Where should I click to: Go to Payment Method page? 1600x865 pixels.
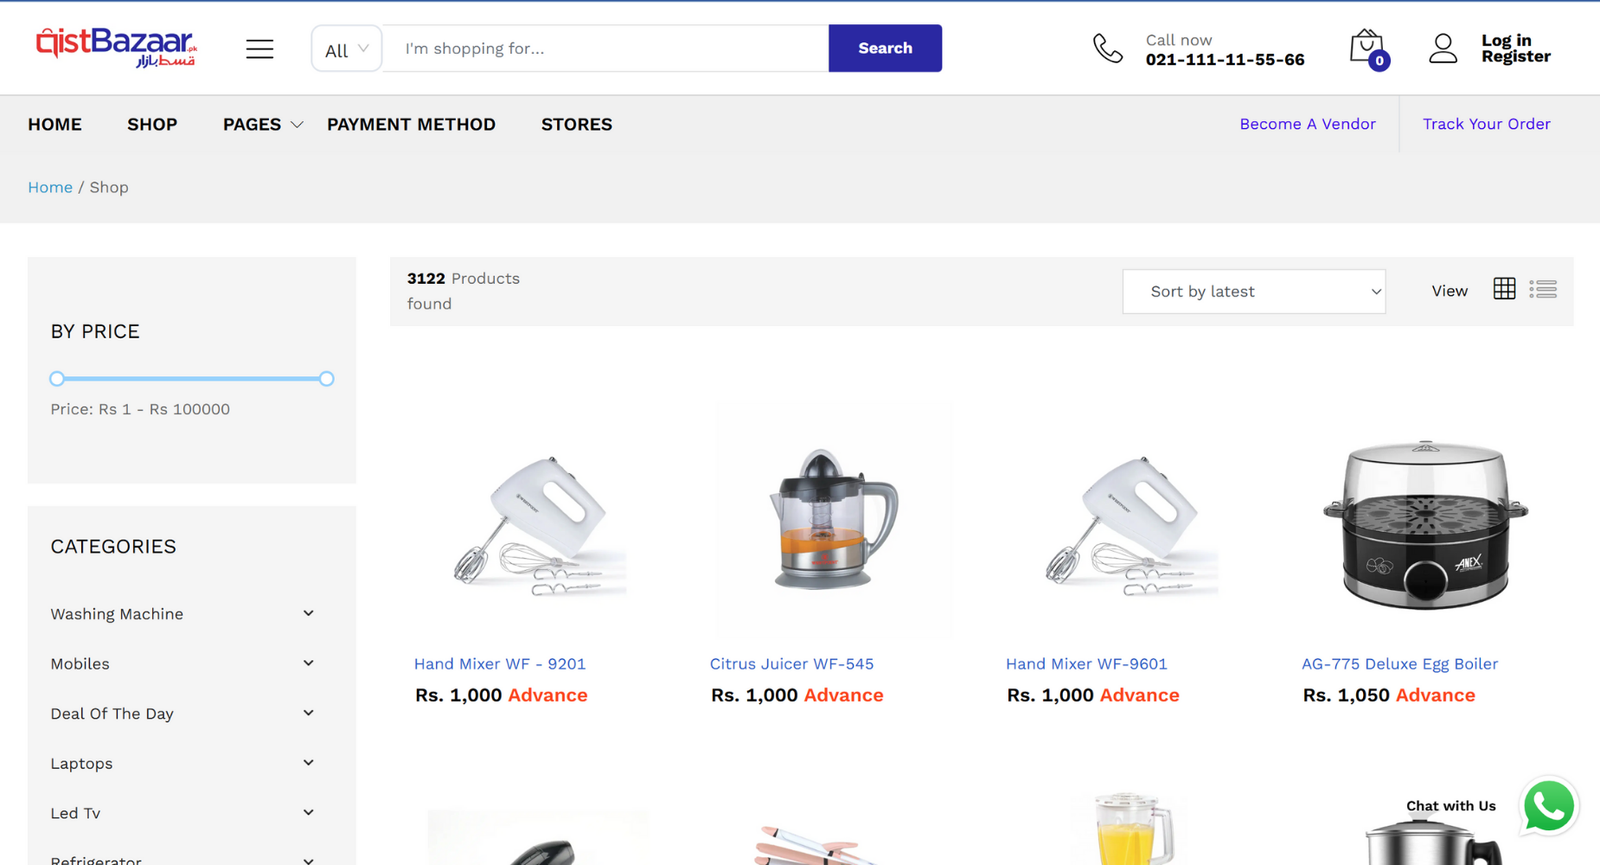(411, 124)
